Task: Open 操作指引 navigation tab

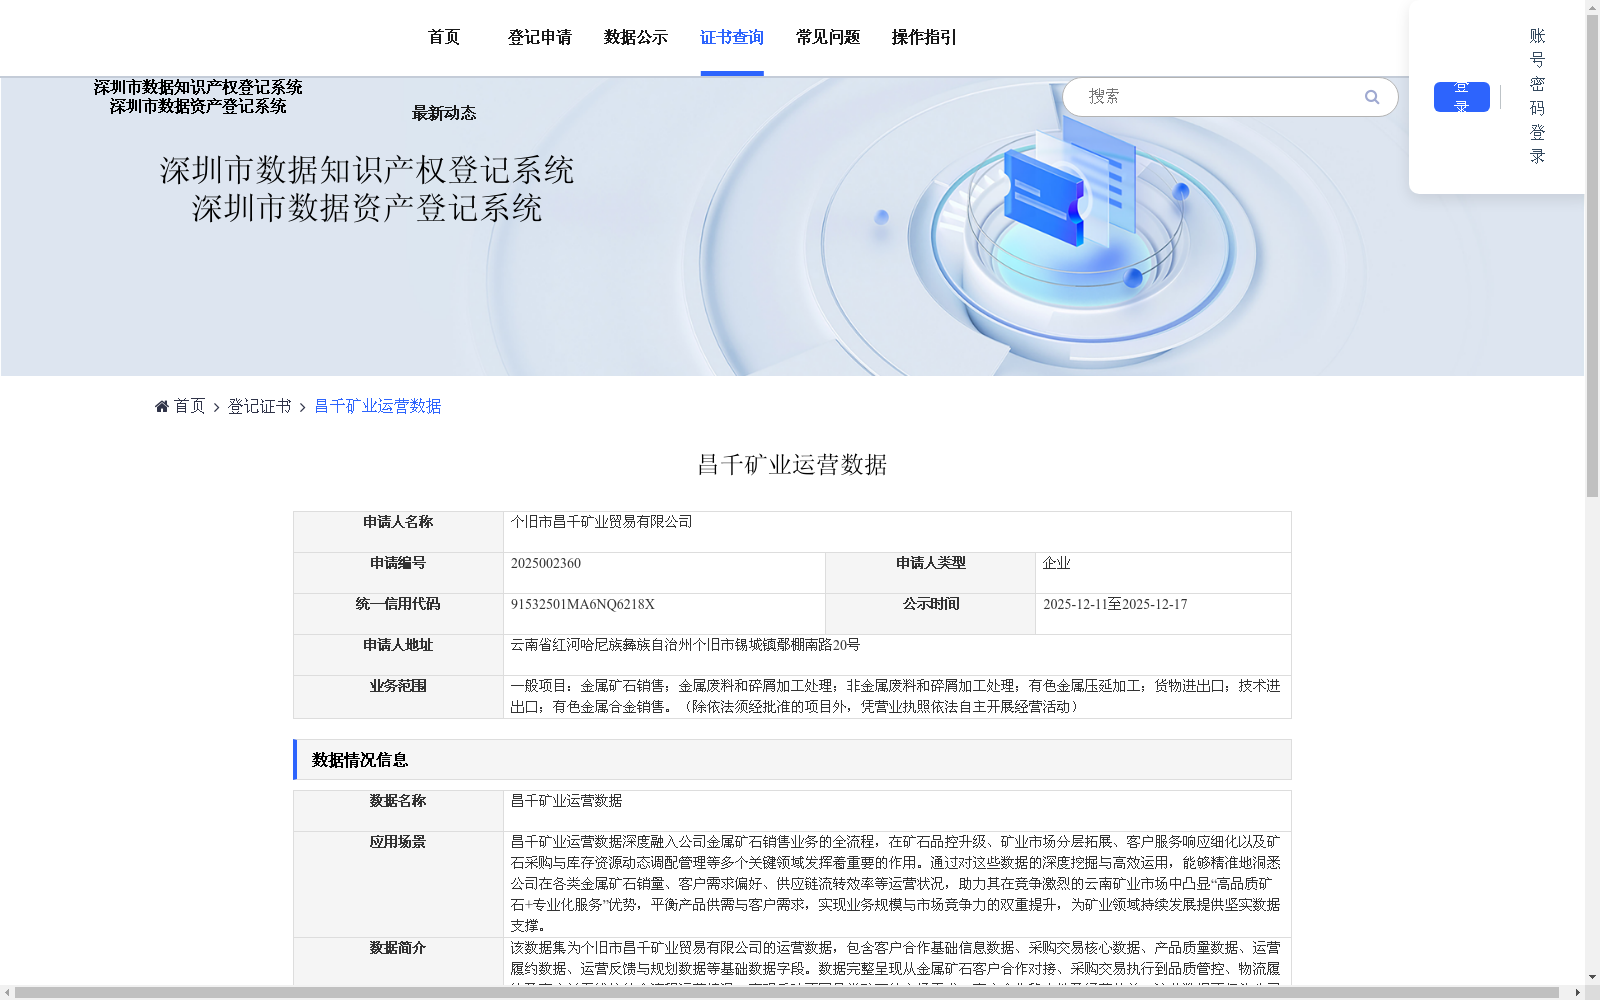Action: [924, 37]
